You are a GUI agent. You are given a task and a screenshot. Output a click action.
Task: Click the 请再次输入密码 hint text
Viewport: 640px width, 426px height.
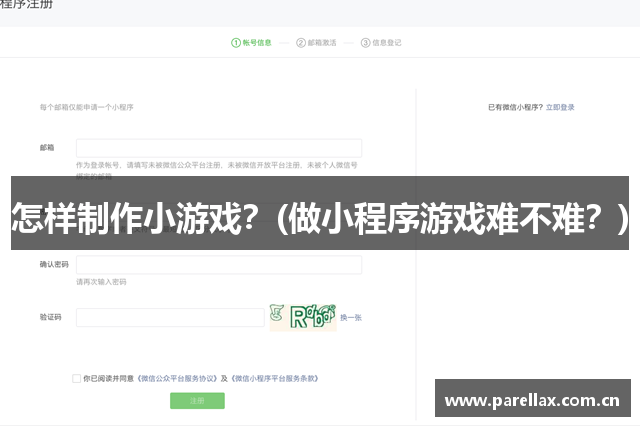[101, 282]
